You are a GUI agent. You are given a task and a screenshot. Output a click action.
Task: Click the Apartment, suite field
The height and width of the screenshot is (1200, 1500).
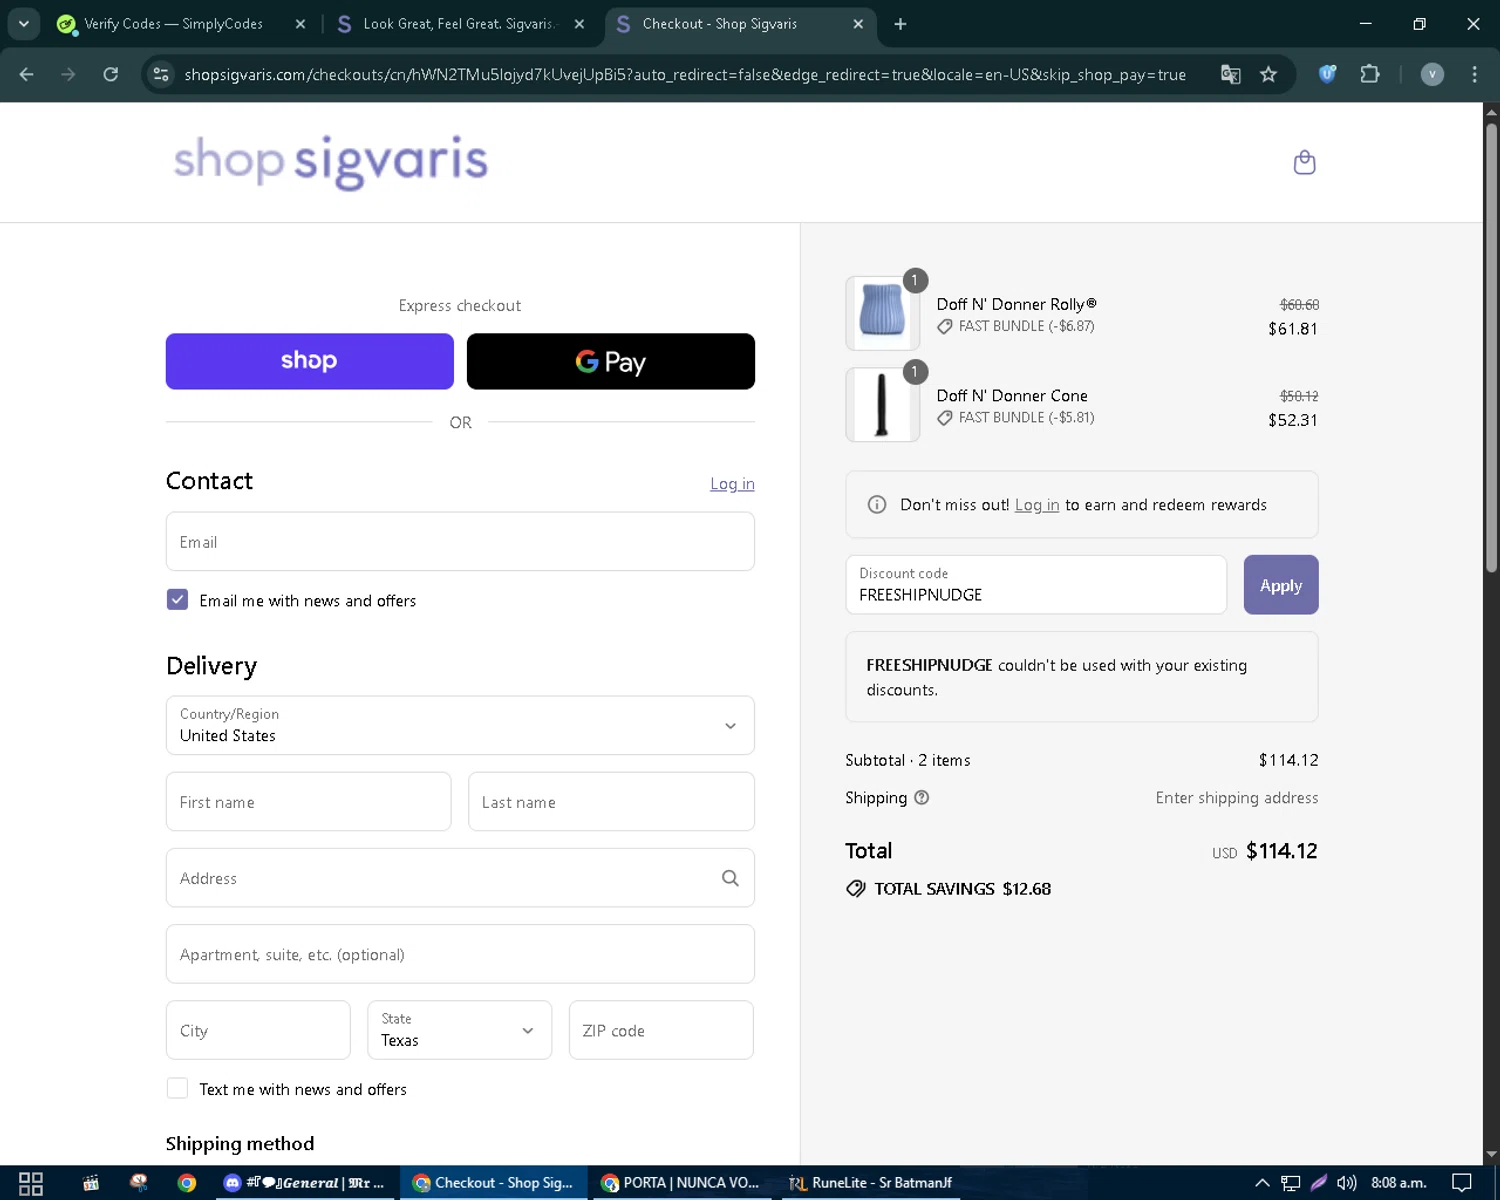pos(460,954)
